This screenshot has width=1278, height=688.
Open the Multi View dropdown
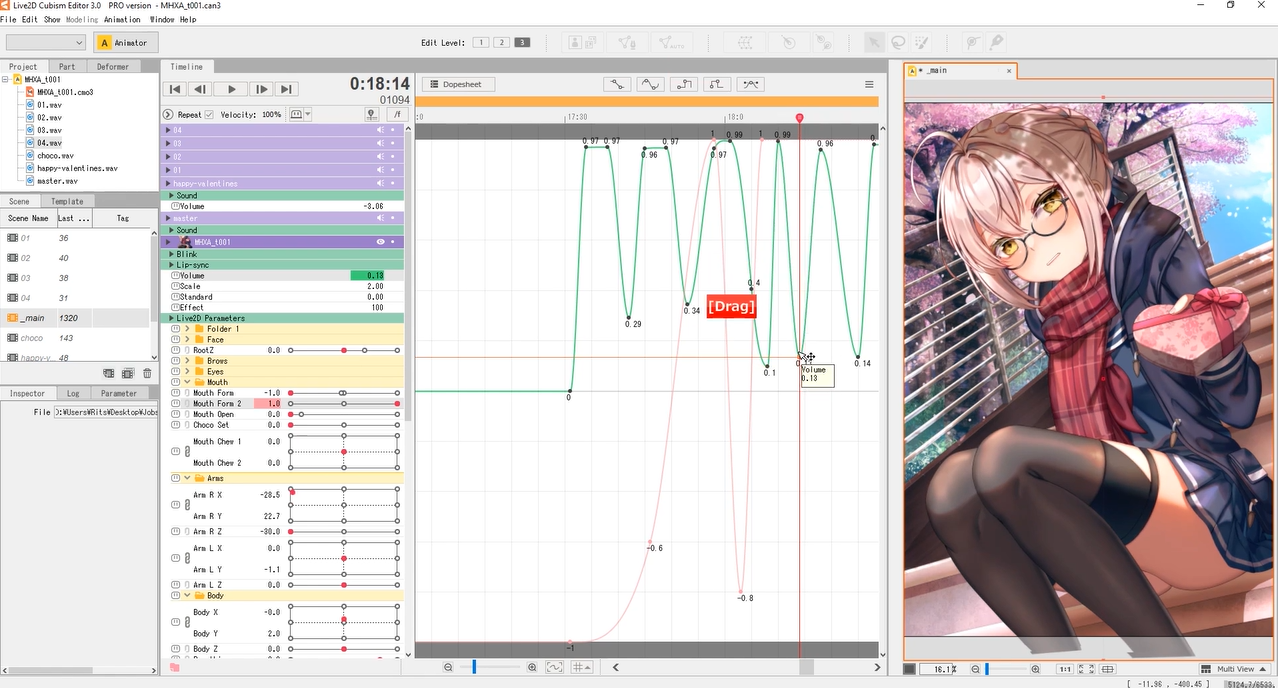click(x=1236, y=669)
